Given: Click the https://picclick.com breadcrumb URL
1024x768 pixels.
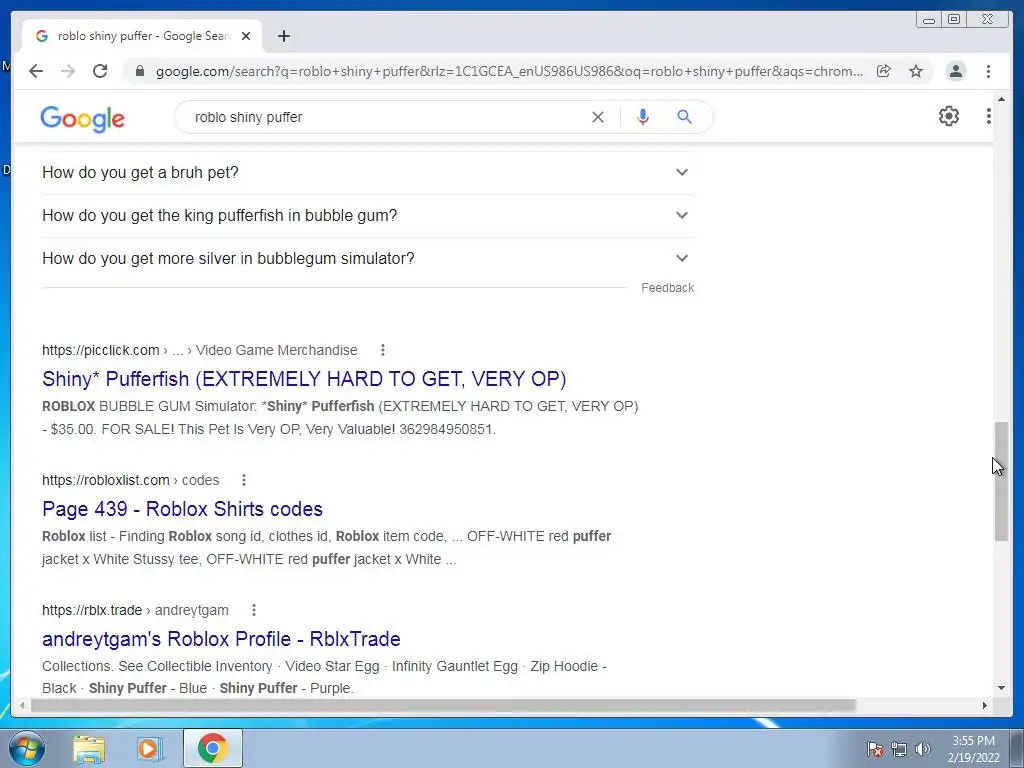Looking at the screenshot, I should coord(101,350).
